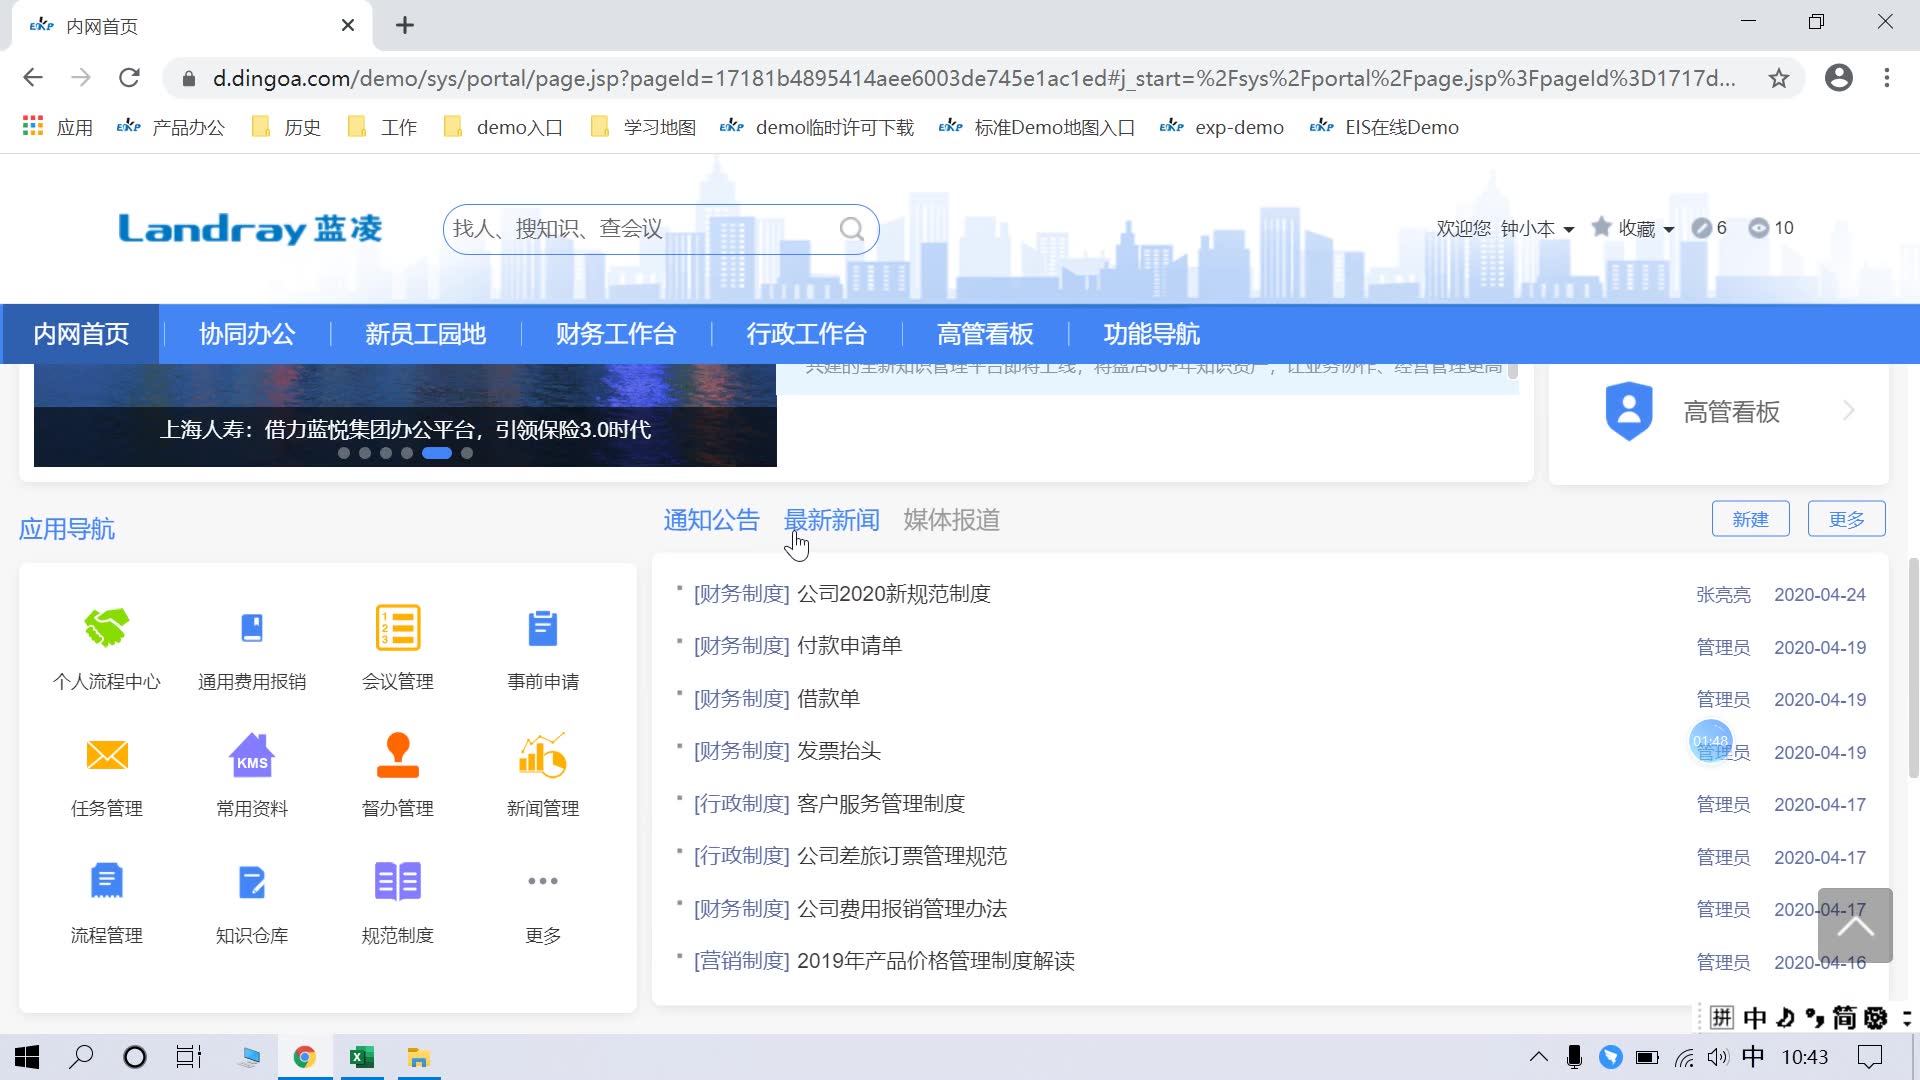Screen dimensions: 1920x1080
Task: Expand the 钟小本 user dropdown
Action: point(1538,229)
